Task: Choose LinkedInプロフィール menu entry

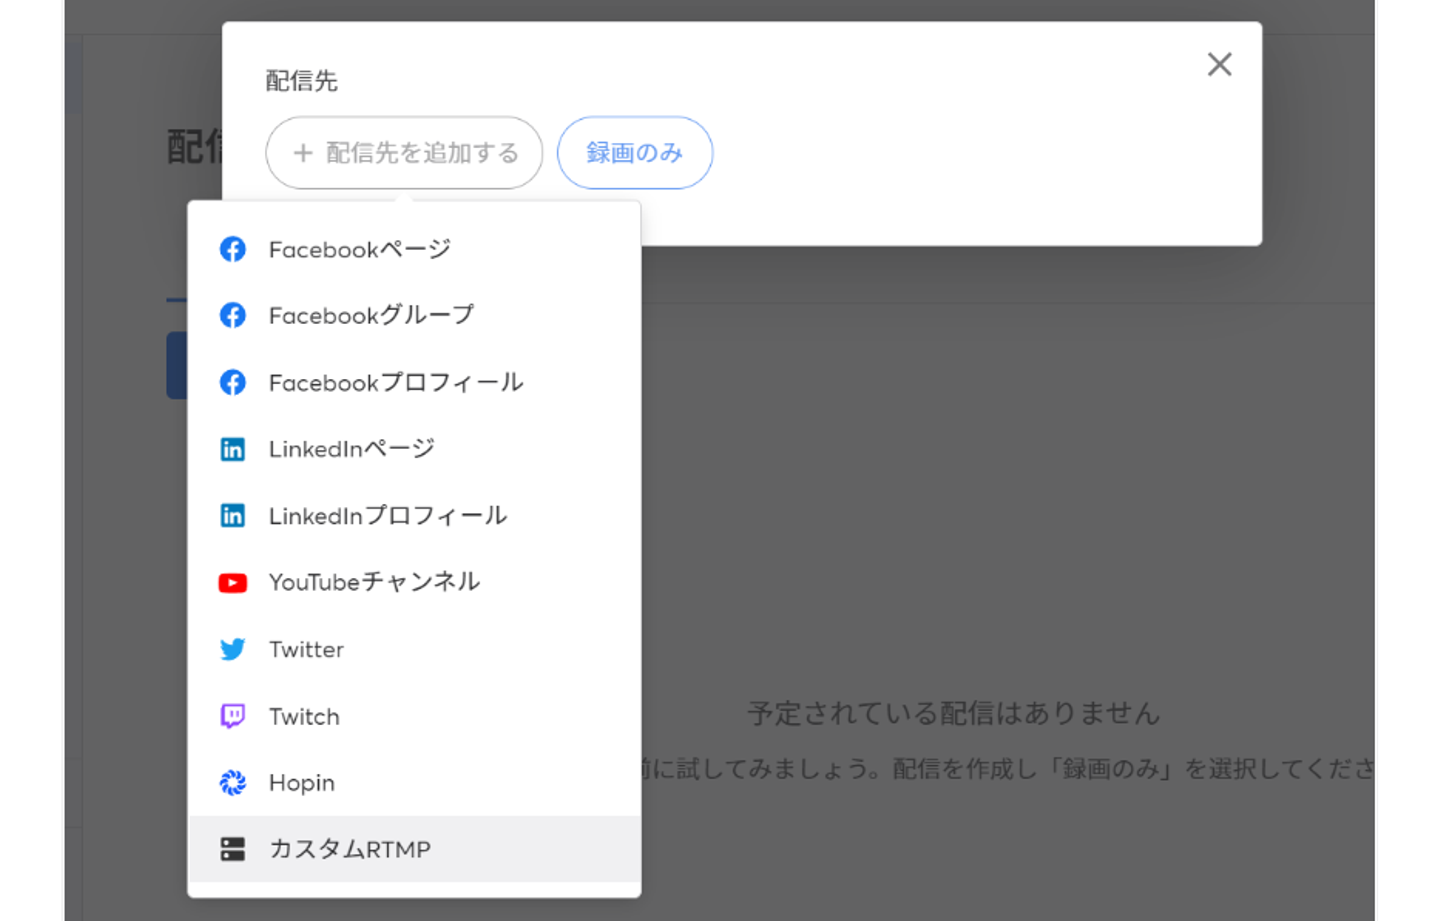Action: click(414, 516)
